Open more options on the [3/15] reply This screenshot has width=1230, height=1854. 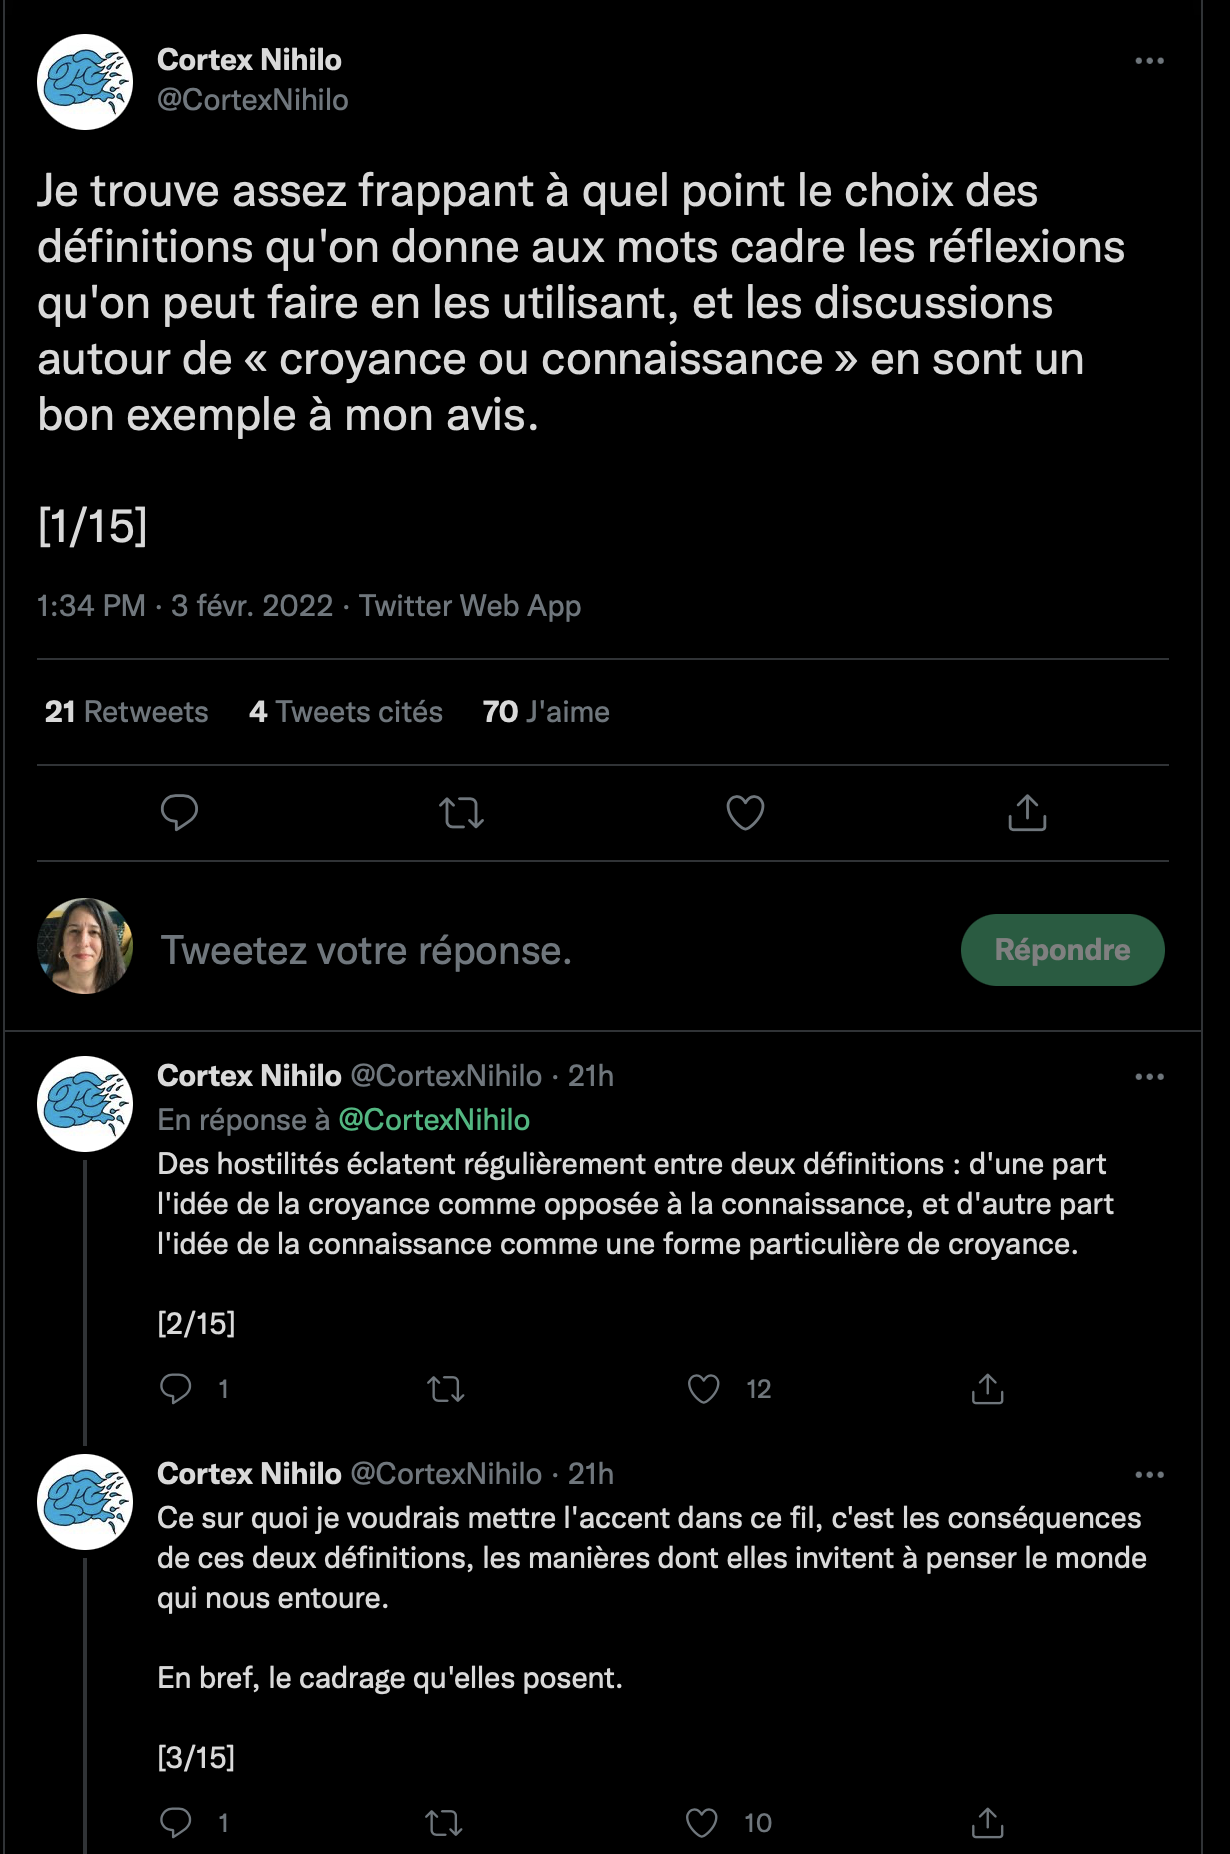(x=1149, y=1475)
